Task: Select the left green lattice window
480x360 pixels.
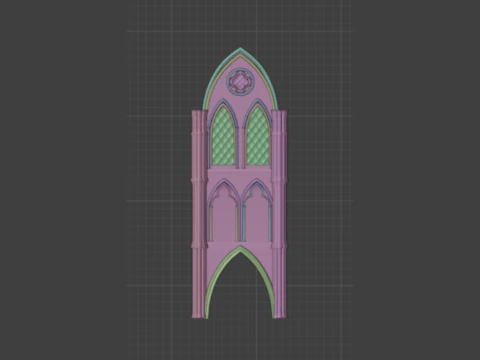Action: coord(223,136)
